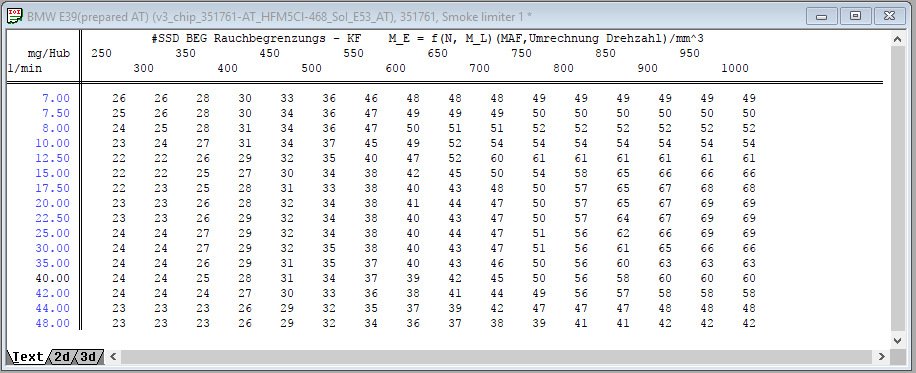Click the 850 column header

(606, 53)
